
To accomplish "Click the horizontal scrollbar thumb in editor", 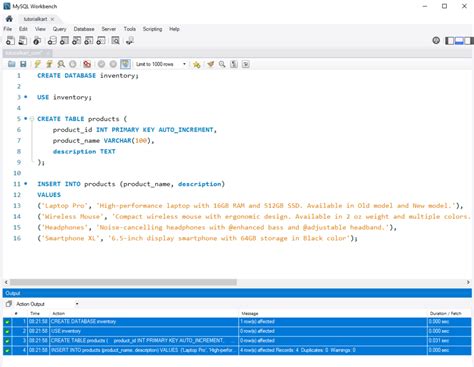I will [x=123, y=282].
